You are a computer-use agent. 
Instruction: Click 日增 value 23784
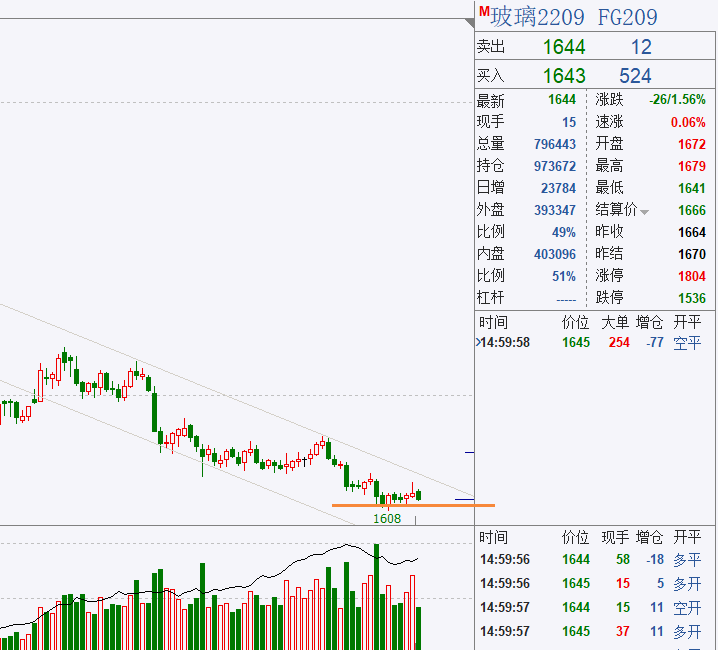tap(558, 188)
